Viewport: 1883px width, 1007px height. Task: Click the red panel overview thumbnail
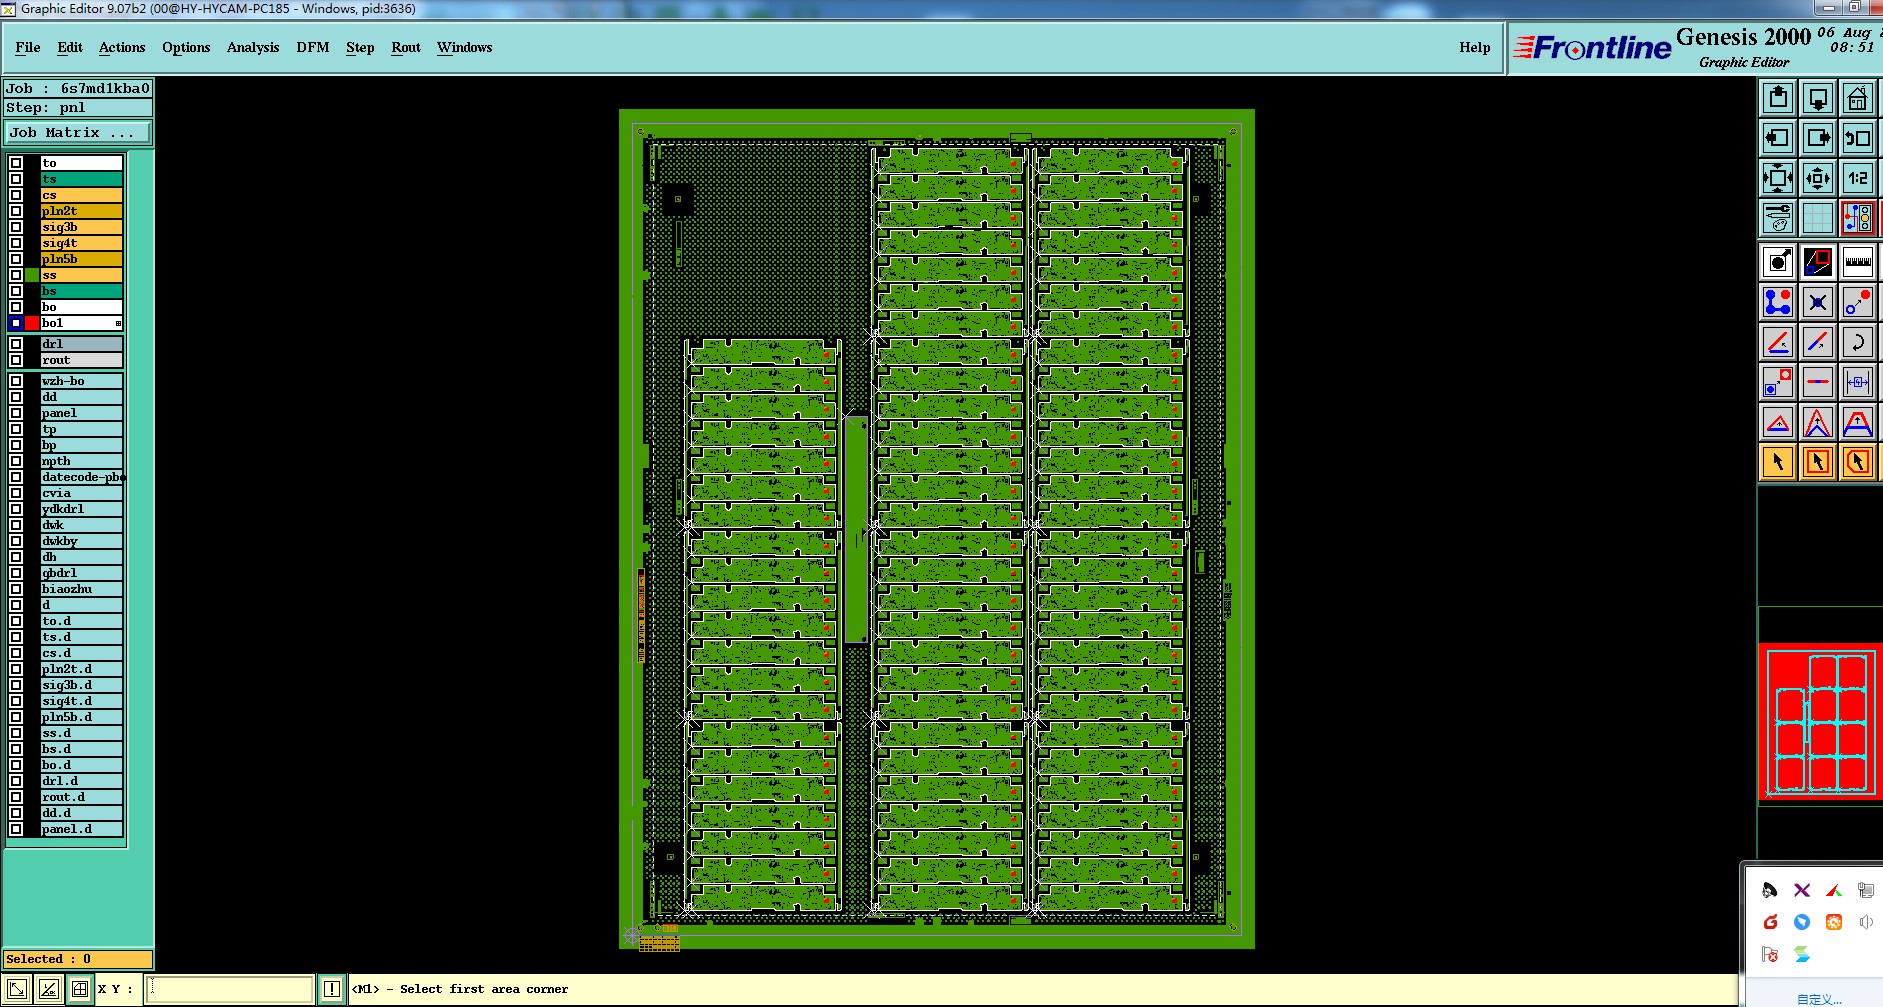tap(1820, 721)
